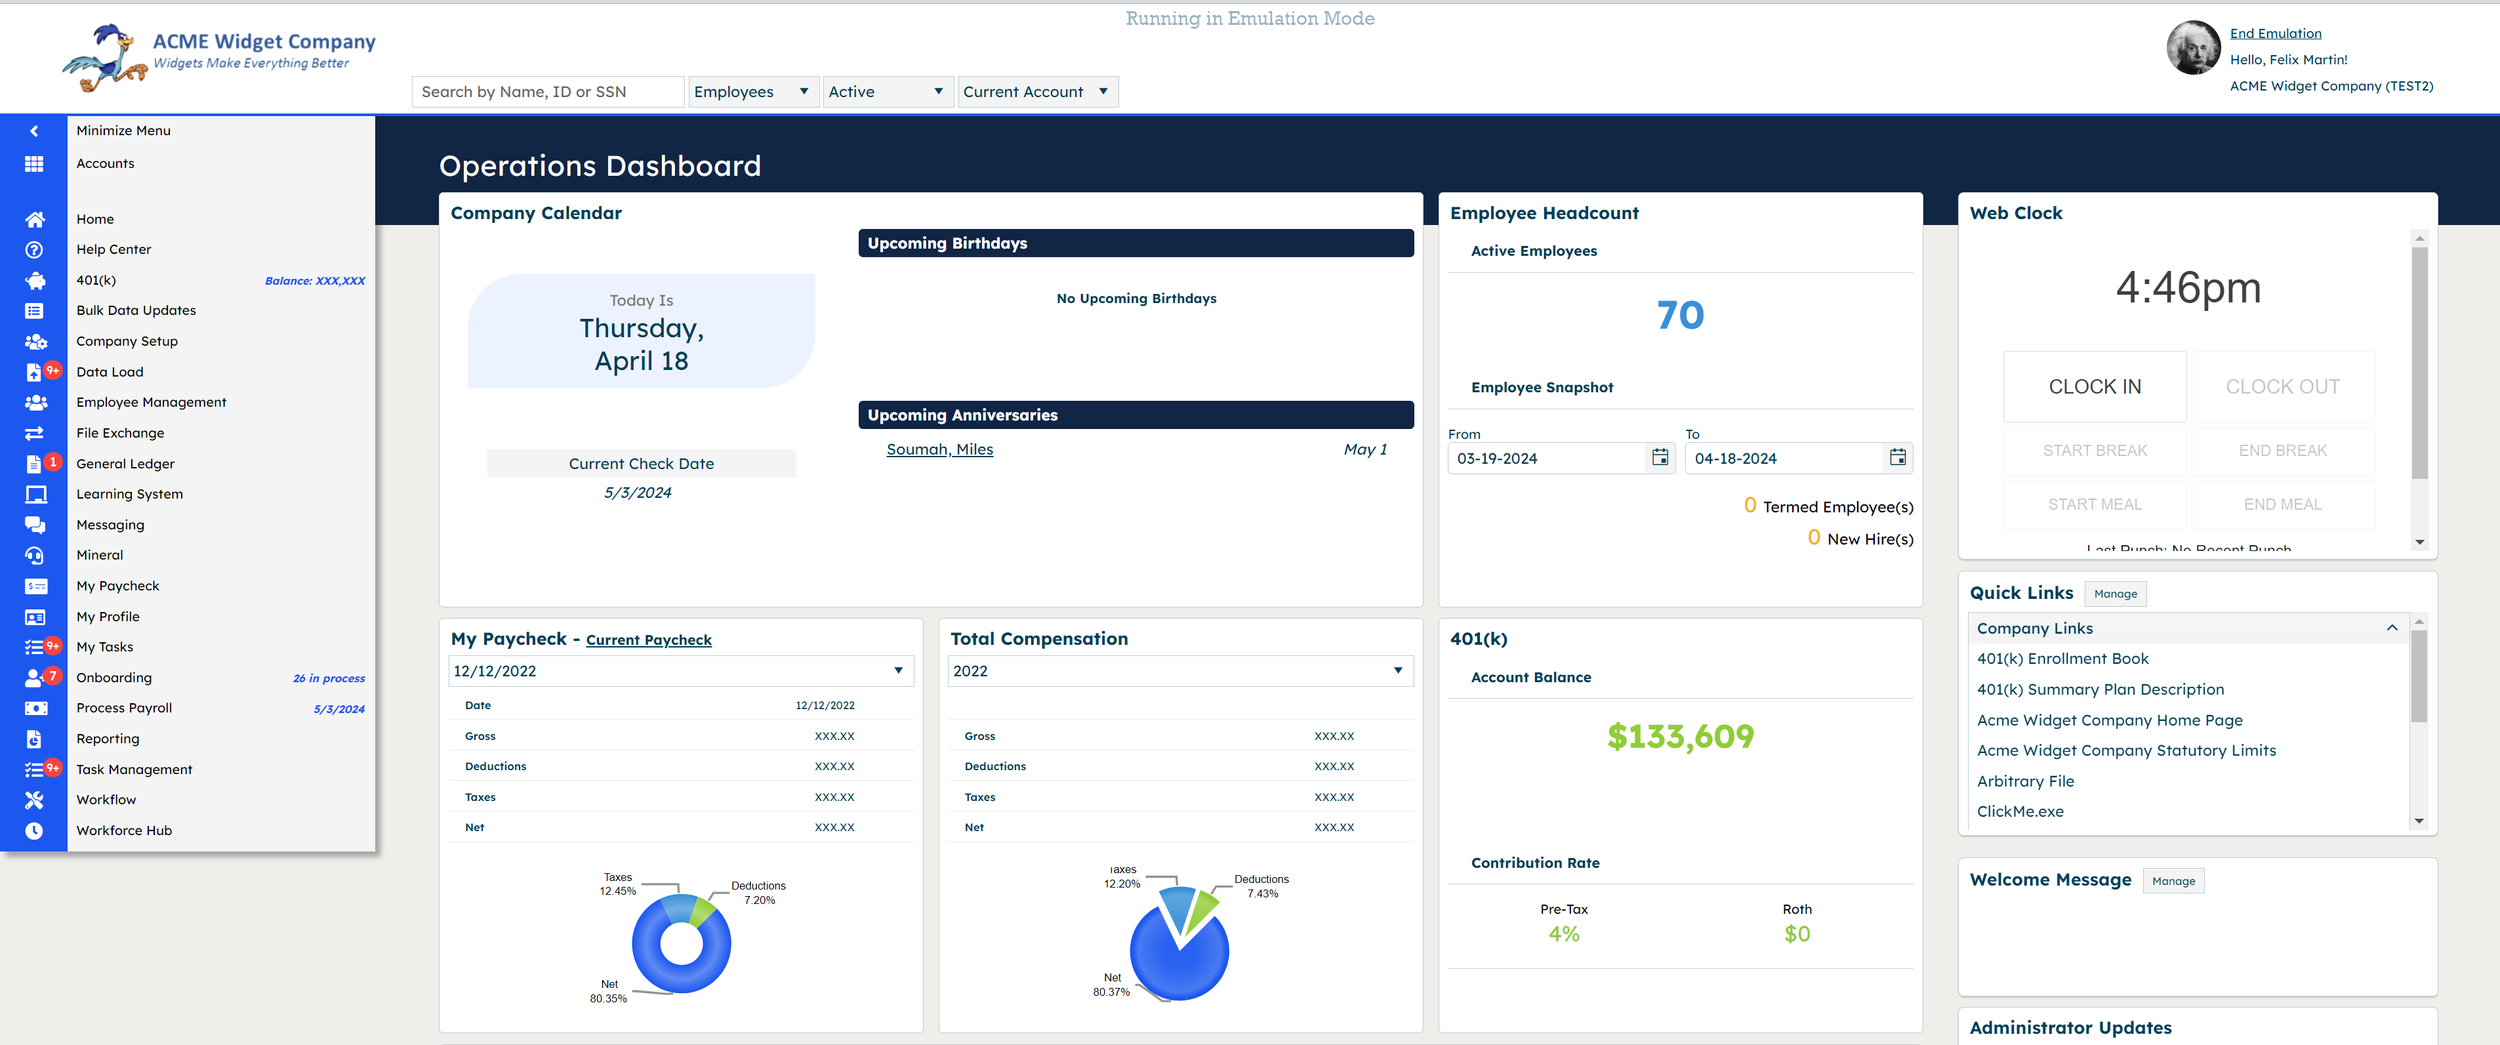Click the Workforce Hub clock icon
Viewport: 2500px width, 1045px height.
tap(35, 830)
